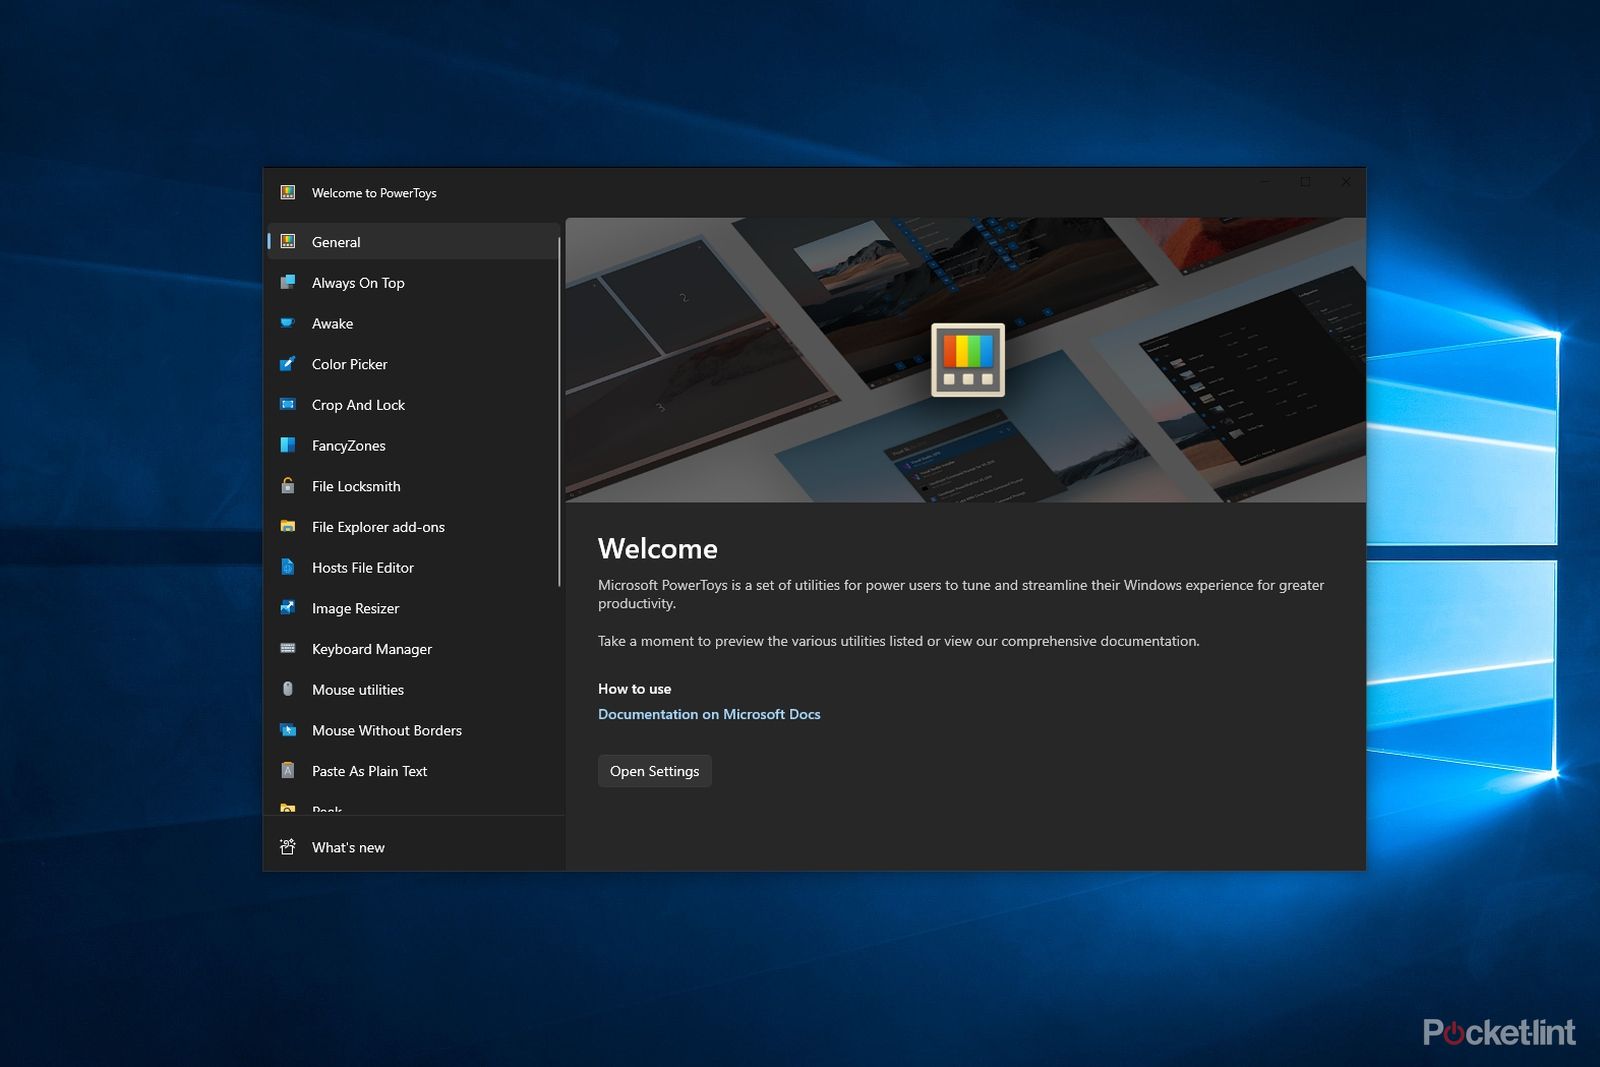Open Mouse Without Borders entry
This screenshot has height=1067, width=1600.
coord(412,730)
